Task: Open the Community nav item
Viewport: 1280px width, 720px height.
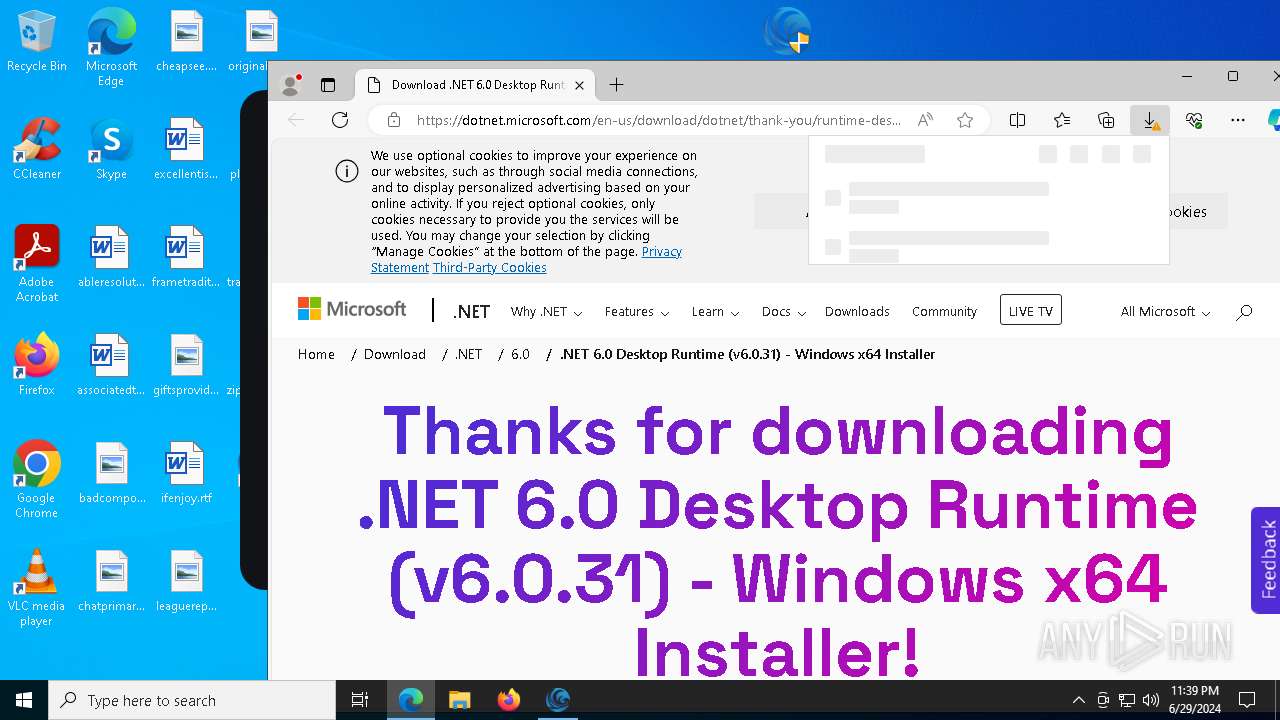Action: point(944,312)
